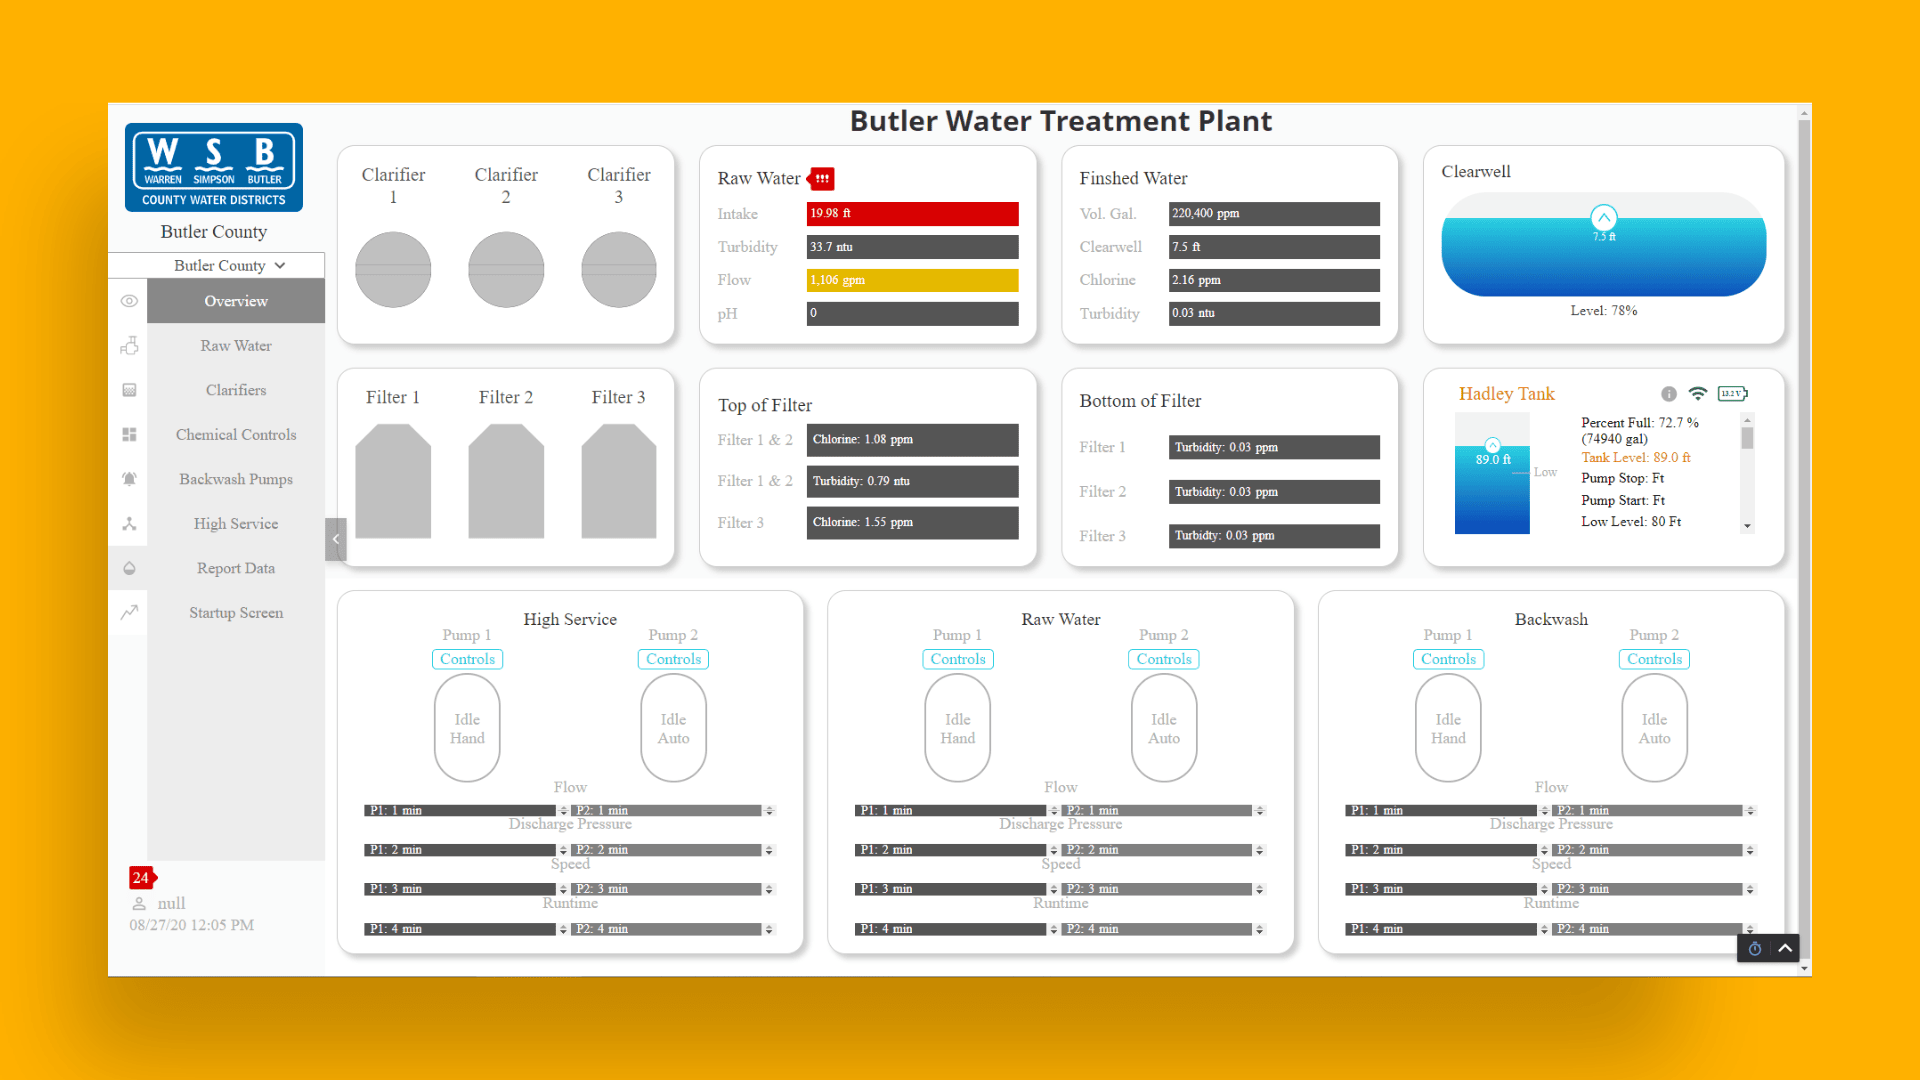Click the info icon on the Hadley Tank panel
The height and width of the screenshot is (1080, 1920).
click(1668, 394)
